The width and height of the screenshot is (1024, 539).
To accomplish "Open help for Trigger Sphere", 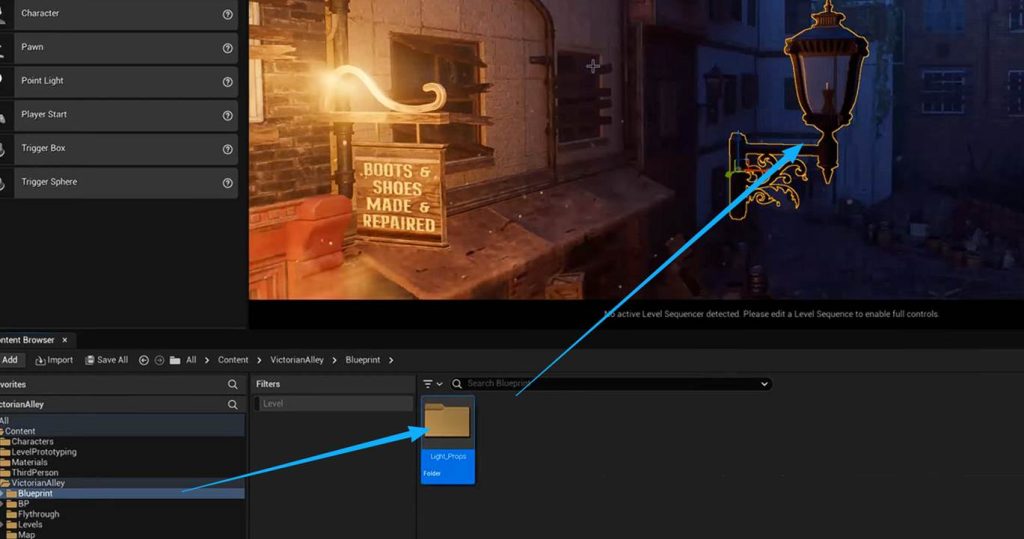I will [x=227, y=183].
